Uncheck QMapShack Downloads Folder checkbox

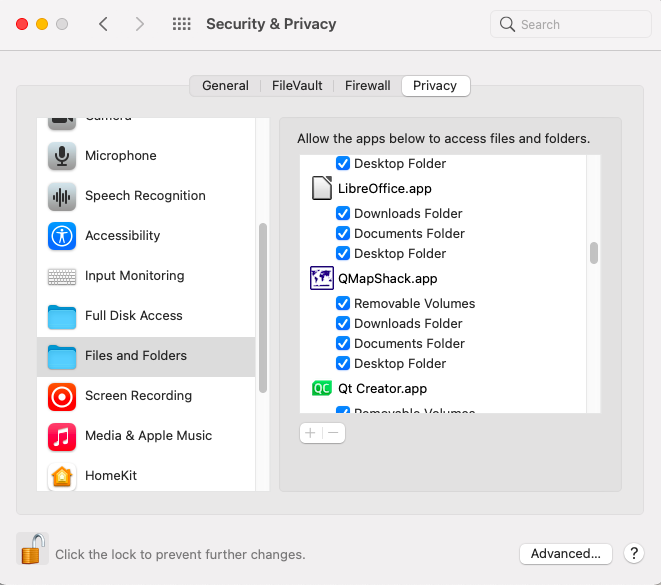pyautogui.click(x=343, y=323)
